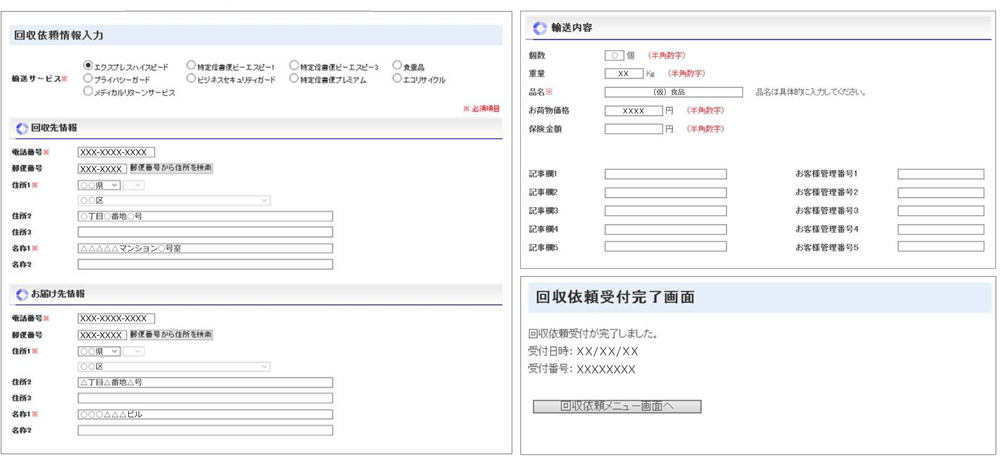
Task: Click the 名称1 field containing ○○○△△△ビル
Action: [205, 414]
